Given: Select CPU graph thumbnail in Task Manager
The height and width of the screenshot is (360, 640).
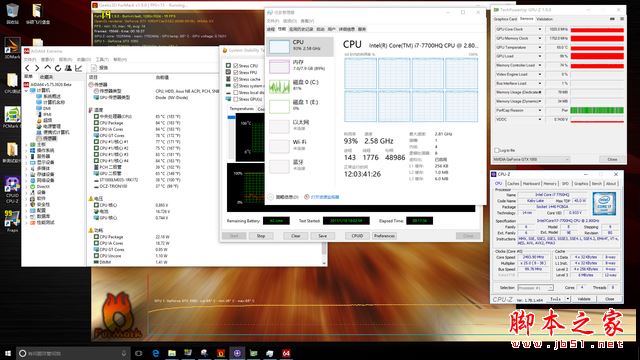Looking at the screenshot, I should click(x=279, y=47).
